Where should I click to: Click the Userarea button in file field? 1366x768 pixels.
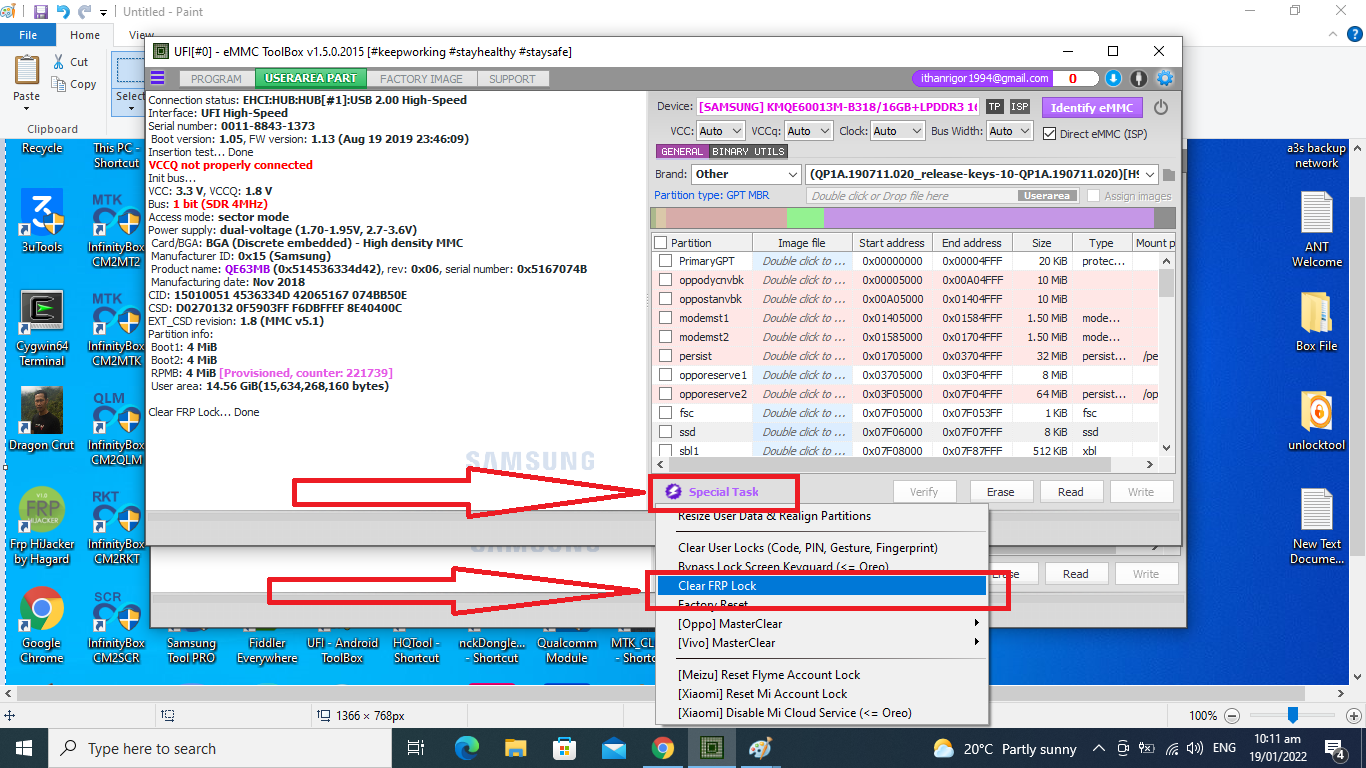coord(1047,196)
